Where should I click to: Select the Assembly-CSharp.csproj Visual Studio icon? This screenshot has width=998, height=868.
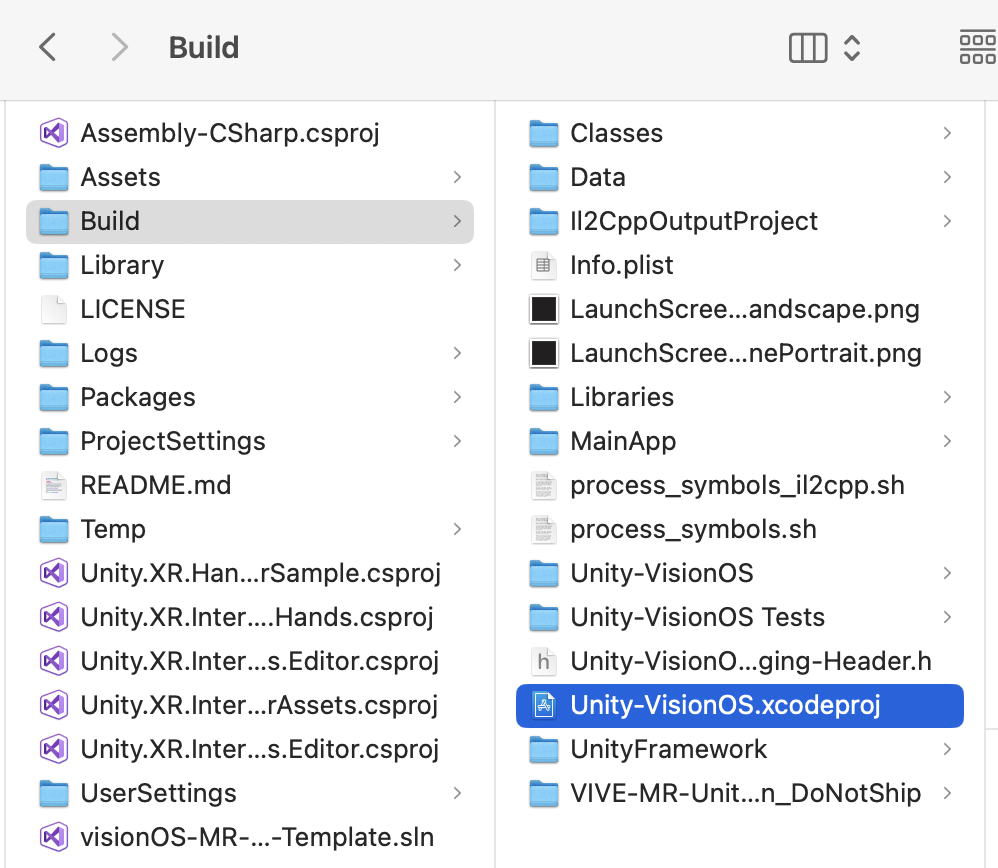(54, 133)
